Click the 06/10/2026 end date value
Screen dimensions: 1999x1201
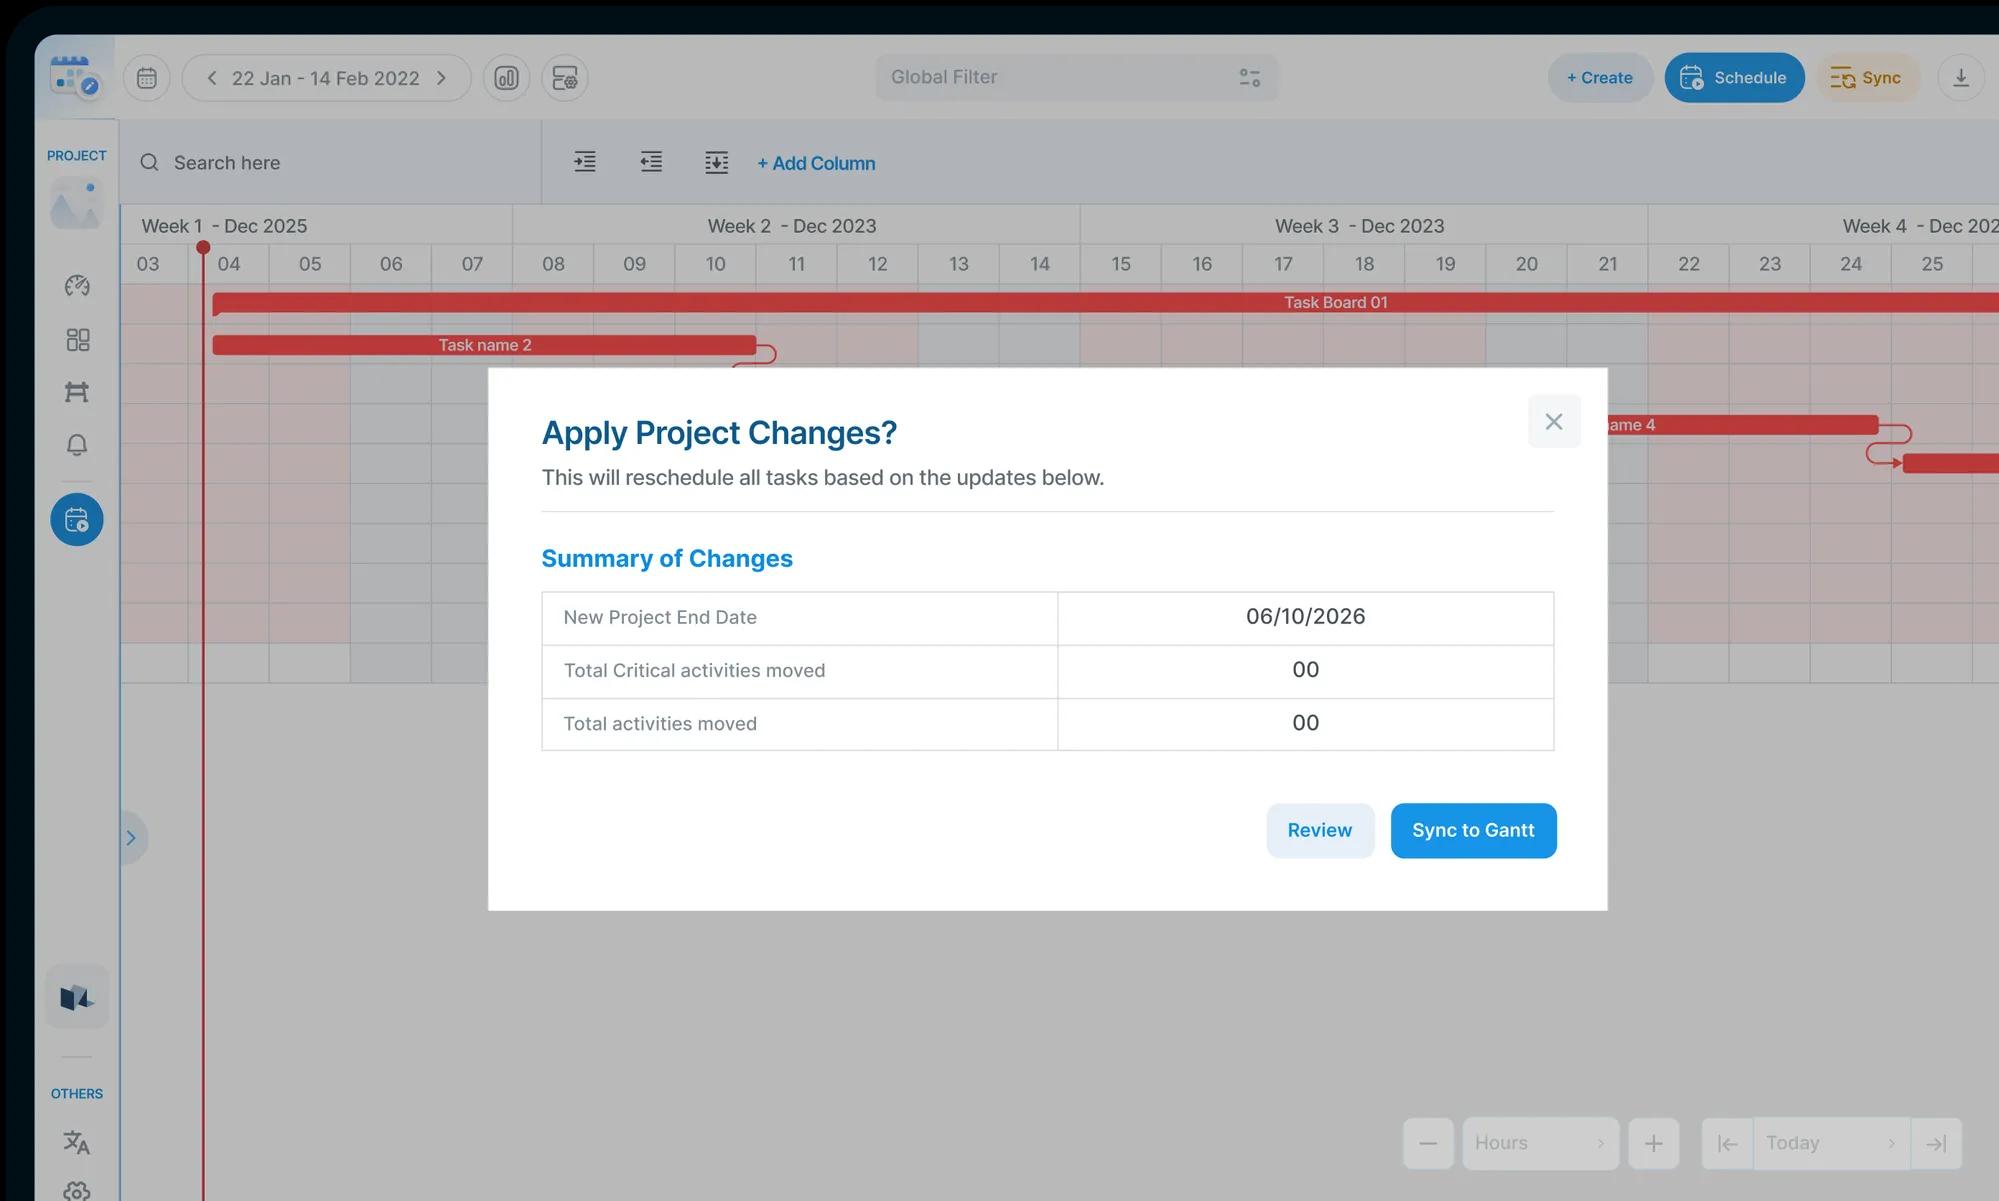pos(1305,616)
